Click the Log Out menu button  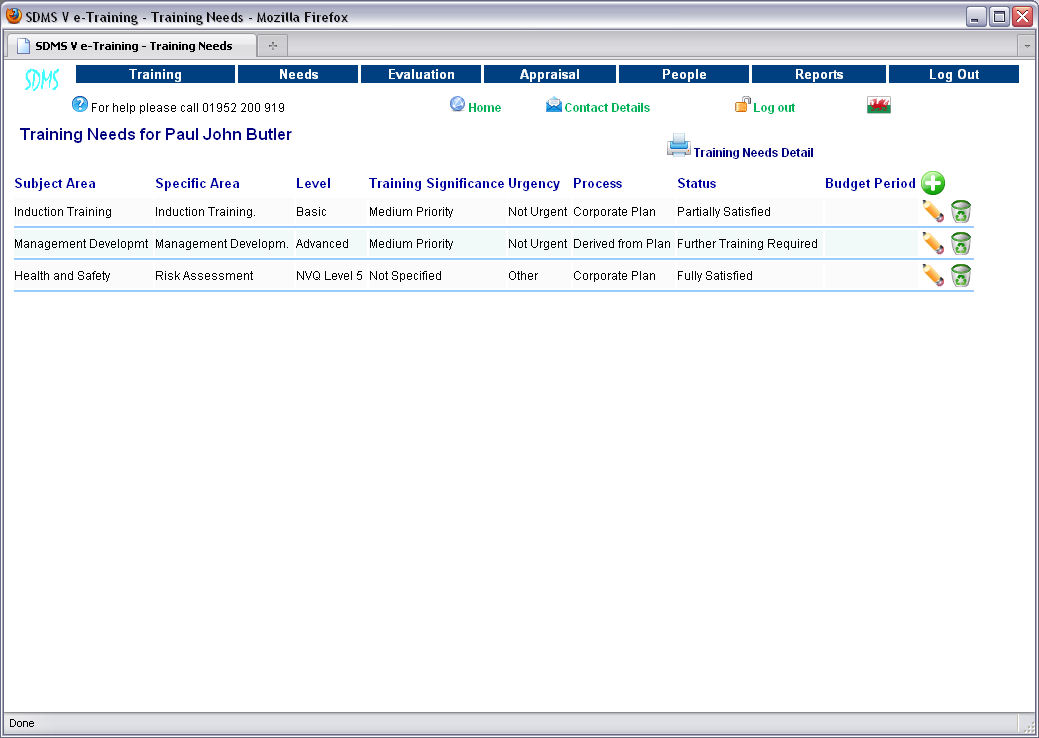click(954, 74)
